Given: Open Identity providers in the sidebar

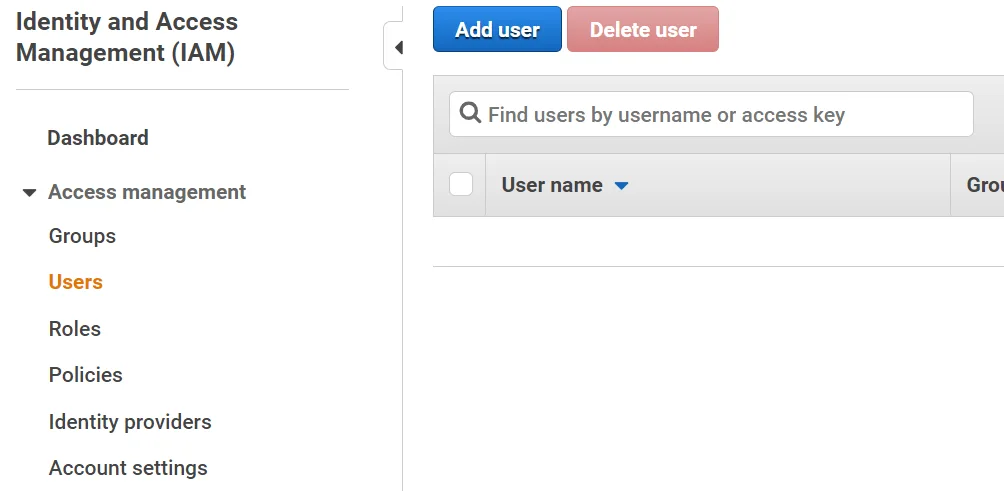Looking at the screenshot, I should (130, 422).
